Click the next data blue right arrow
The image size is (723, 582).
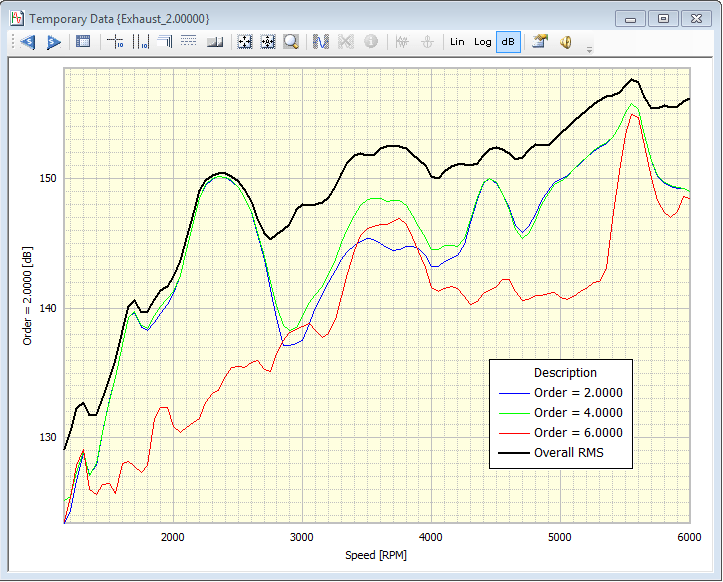coord(54,42)
